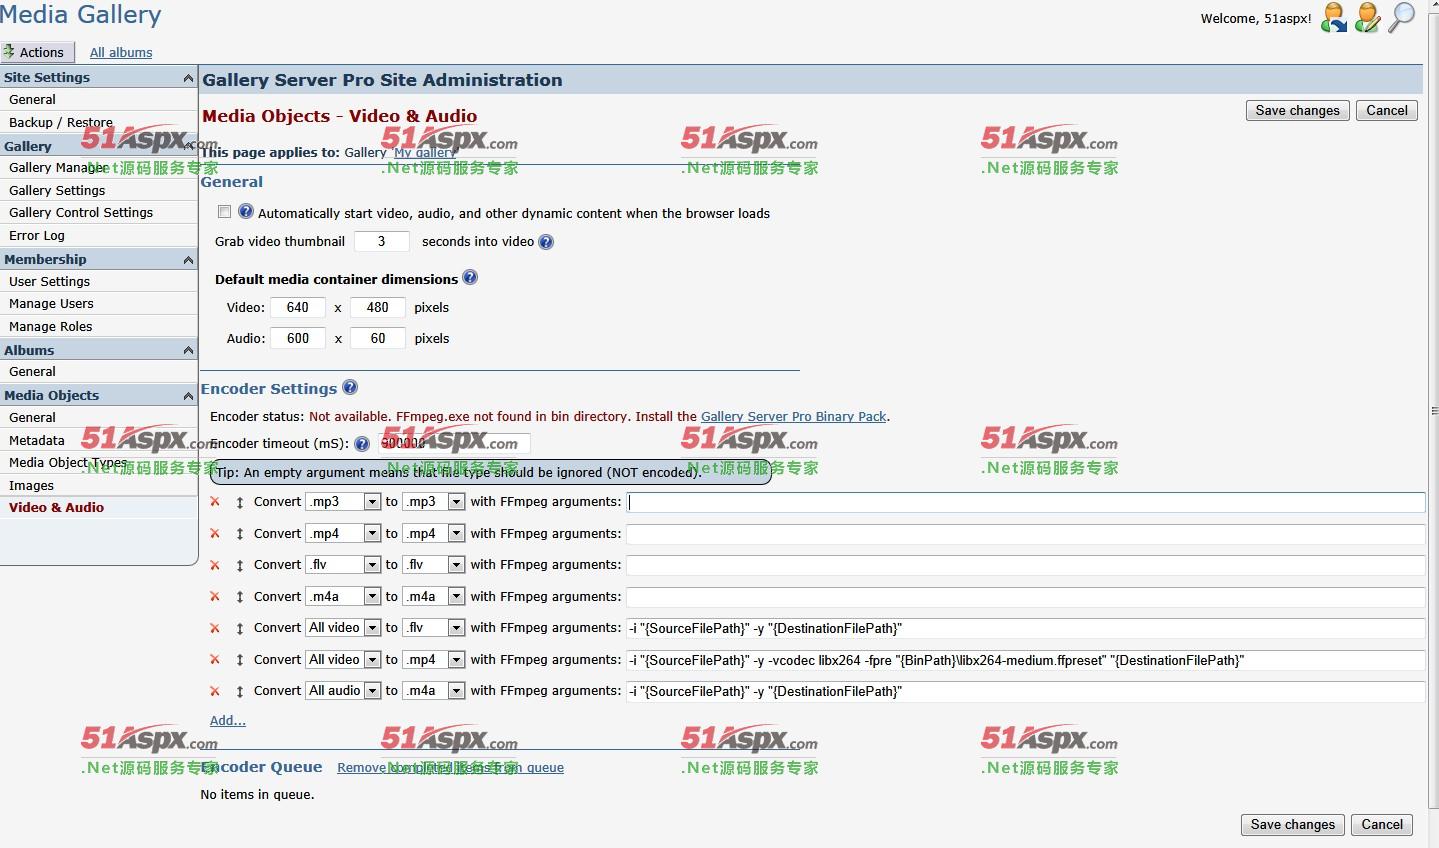This screenshot has width=1439, height=848.
Task: Click reorder arrow on .mp3 conversion row
Action: 240,502
